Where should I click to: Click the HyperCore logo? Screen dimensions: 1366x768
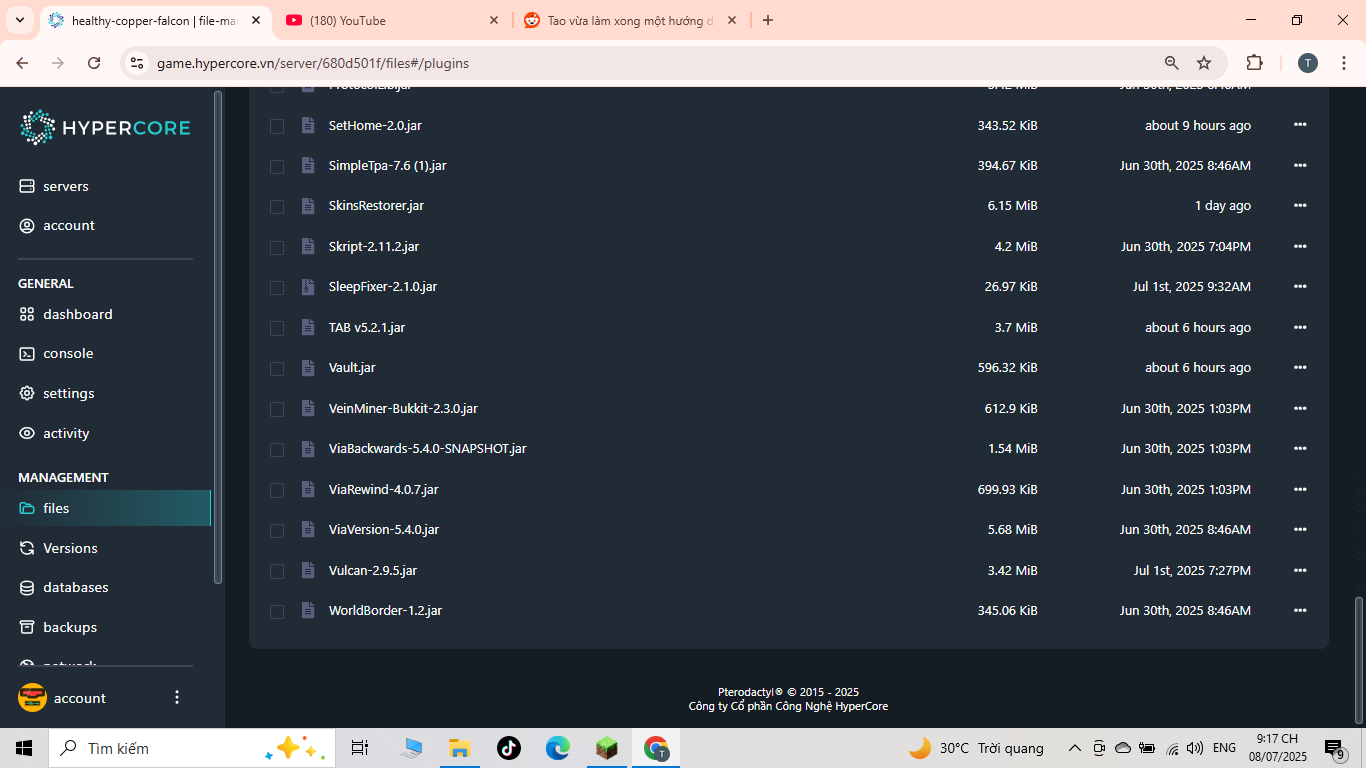(x=105, y=127)
